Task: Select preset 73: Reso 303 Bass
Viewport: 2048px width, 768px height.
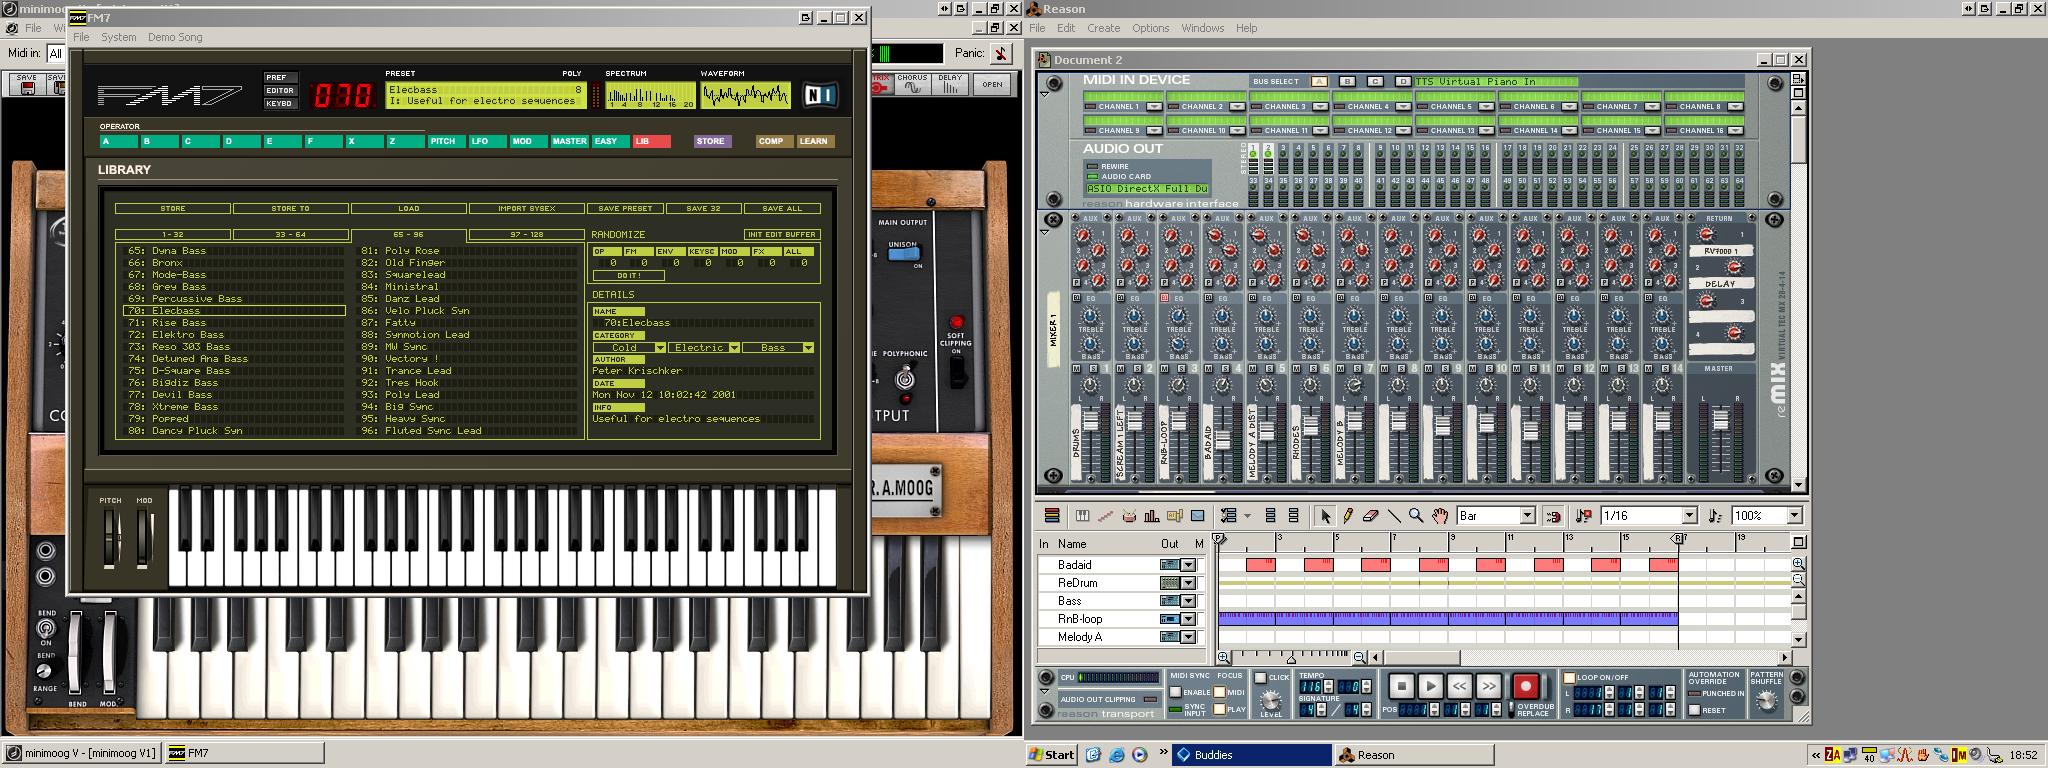Action: pyautogui.click(x=191, y=347)
